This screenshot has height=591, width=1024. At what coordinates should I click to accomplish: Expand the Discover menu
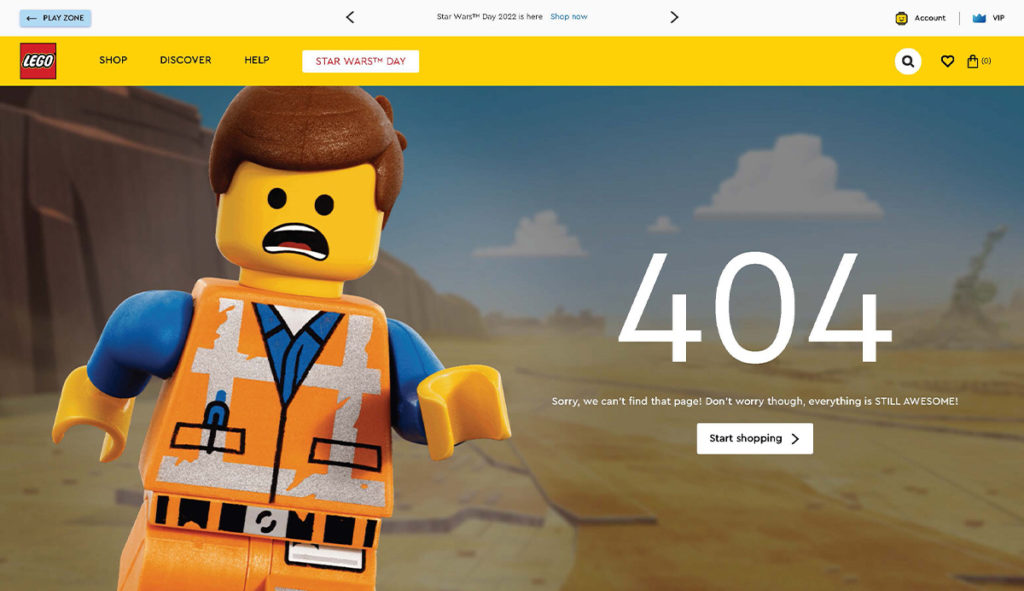coord(185,60)
